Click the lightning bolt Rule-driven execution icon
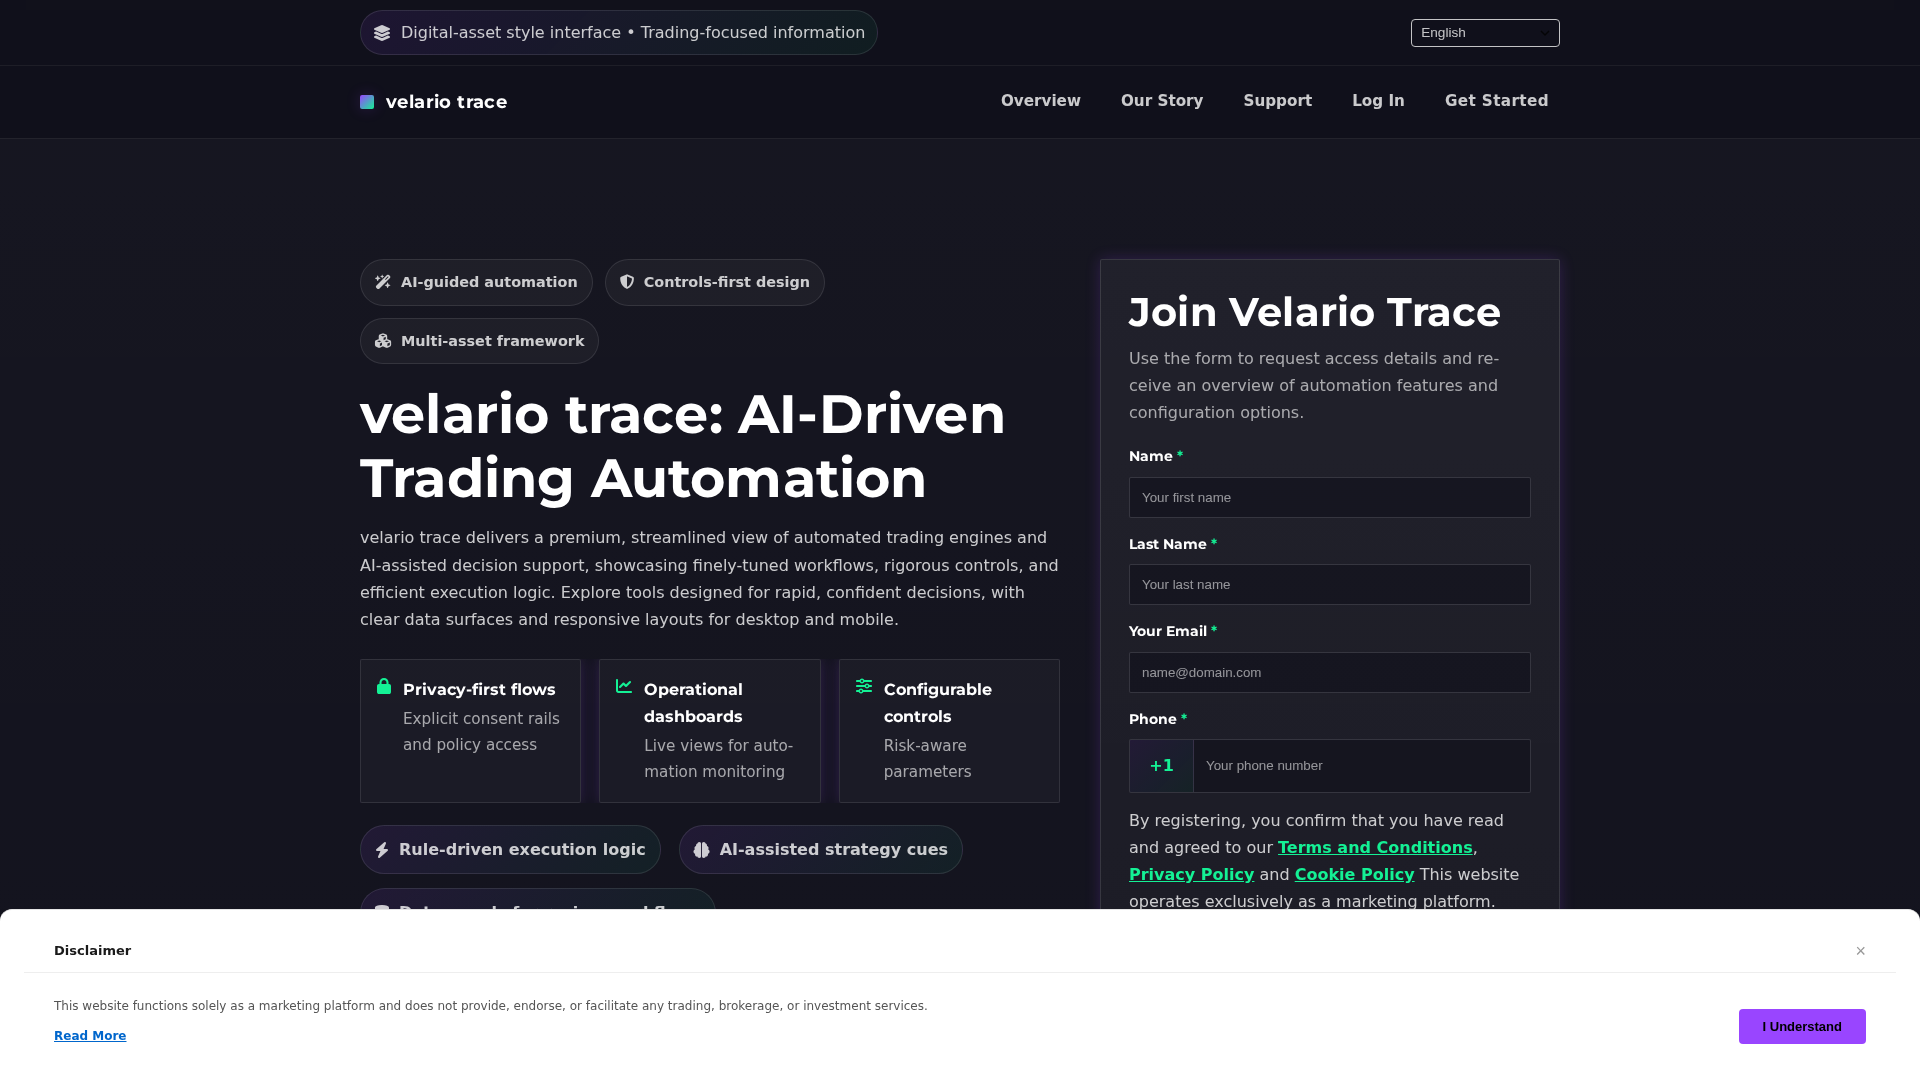The image size is (1920, 1080). tap(382, 850)
